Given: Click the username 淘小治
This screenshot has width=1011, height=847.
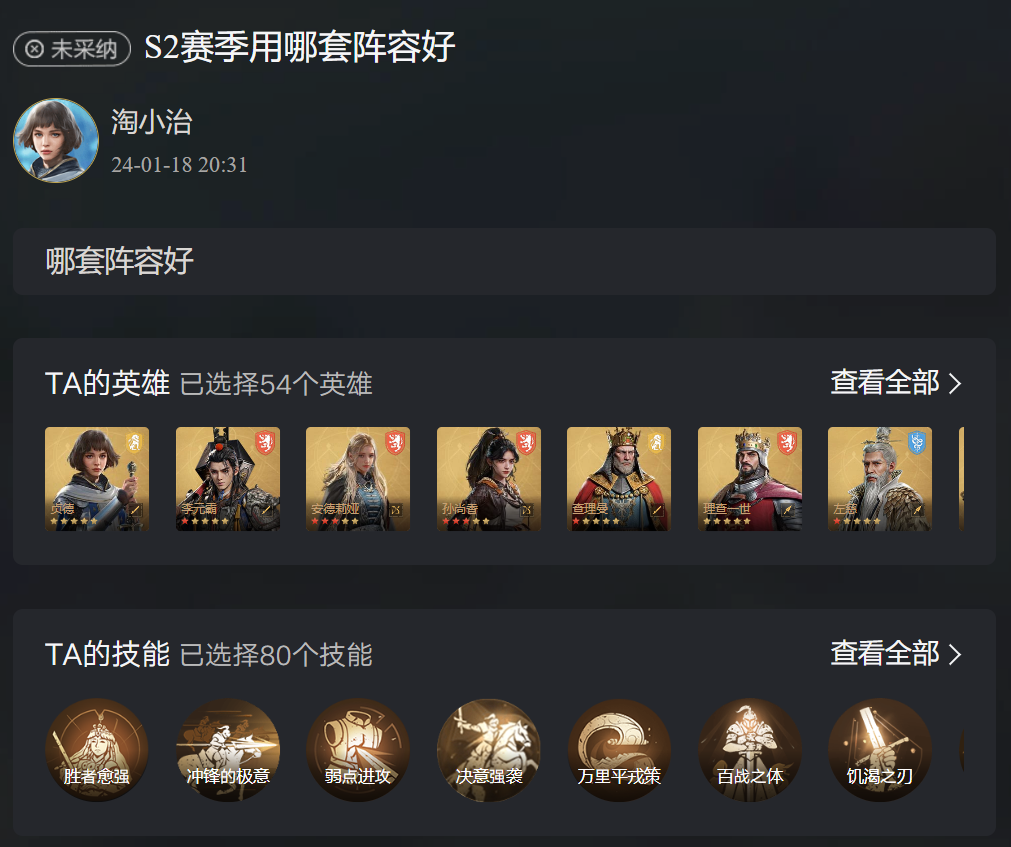Looking at the screenshot, I should pos(152,122).
